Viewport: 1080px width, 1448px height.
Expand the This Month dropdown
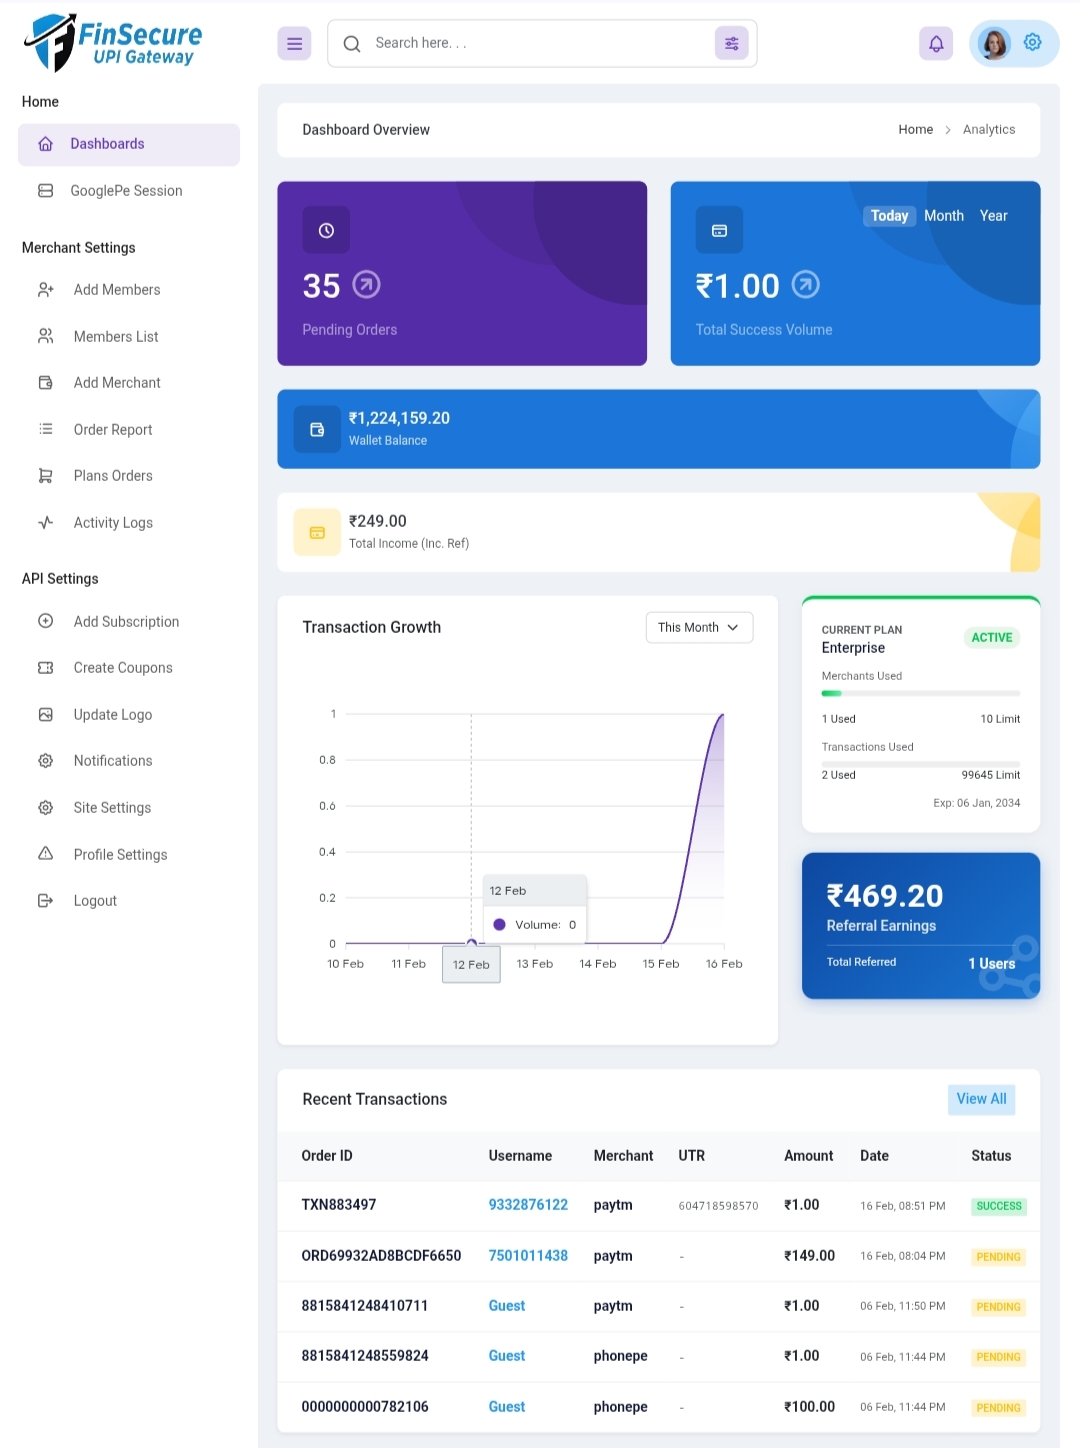pos(699,628)
